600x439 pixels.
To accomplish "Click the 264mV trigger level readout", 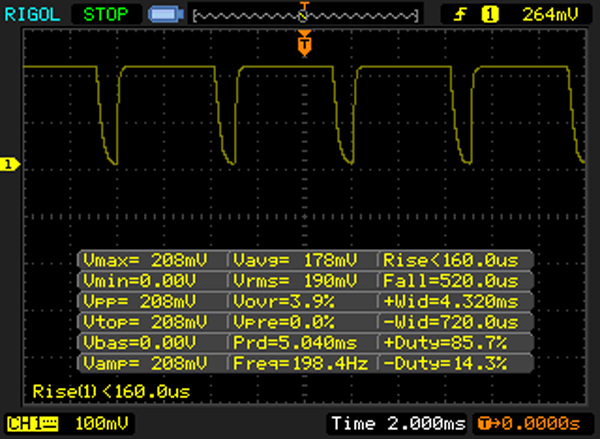I will (551, 15).
